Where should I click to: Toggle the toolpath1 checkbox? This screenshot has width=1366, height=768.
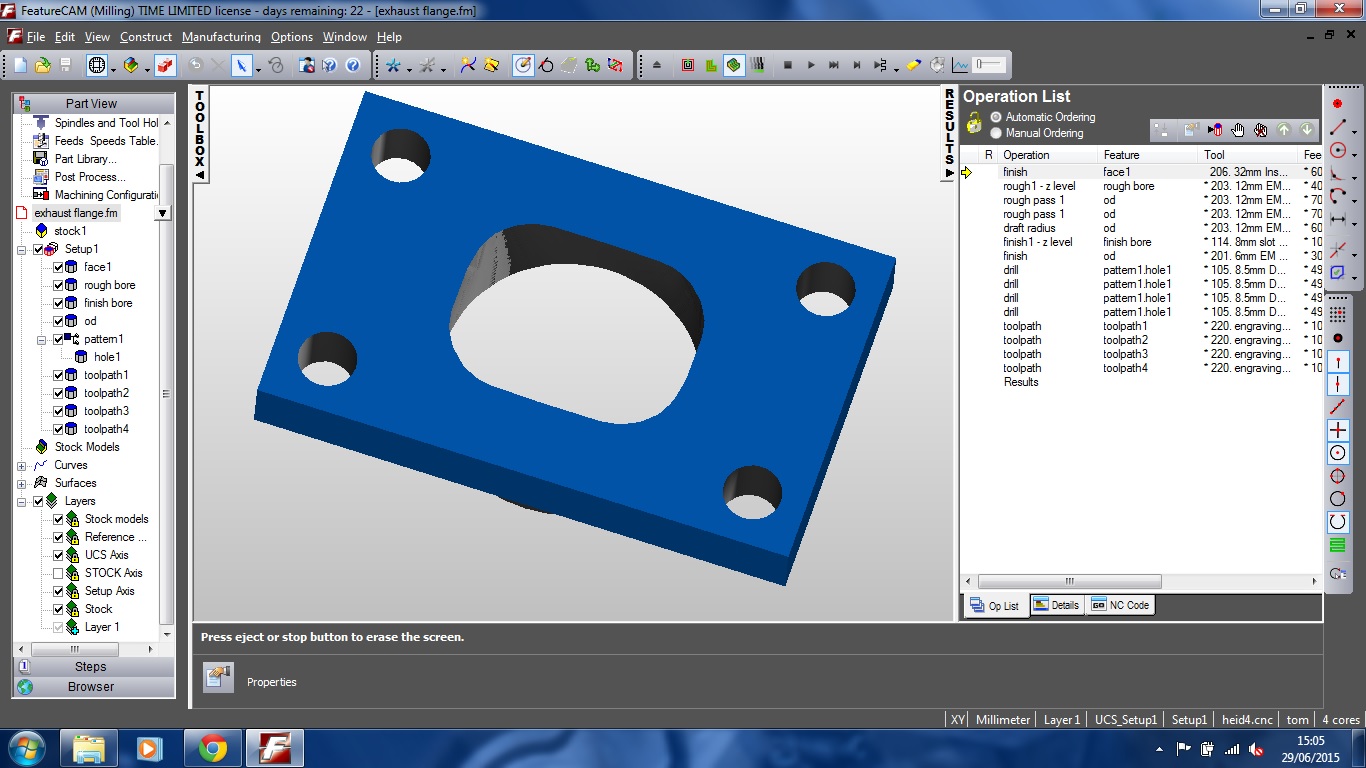58,375
